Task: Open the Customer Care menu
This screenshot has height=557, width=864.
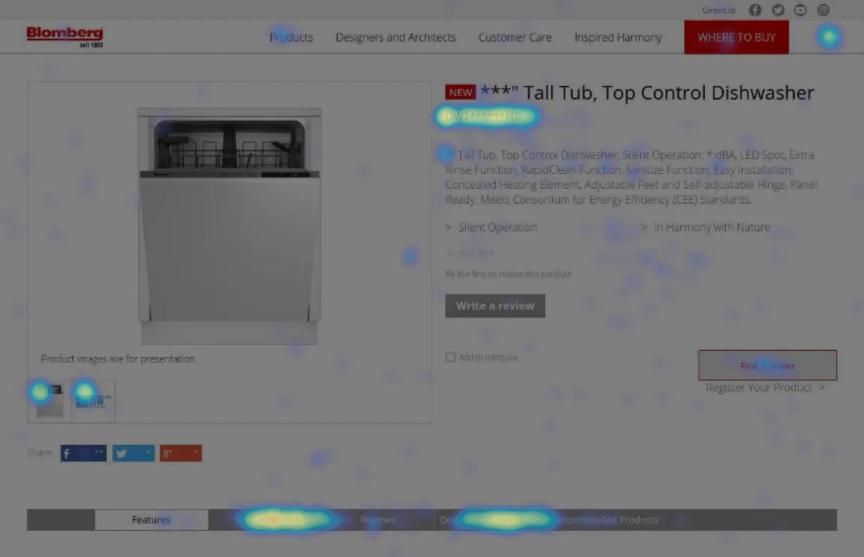Action: tap(515, 37)
